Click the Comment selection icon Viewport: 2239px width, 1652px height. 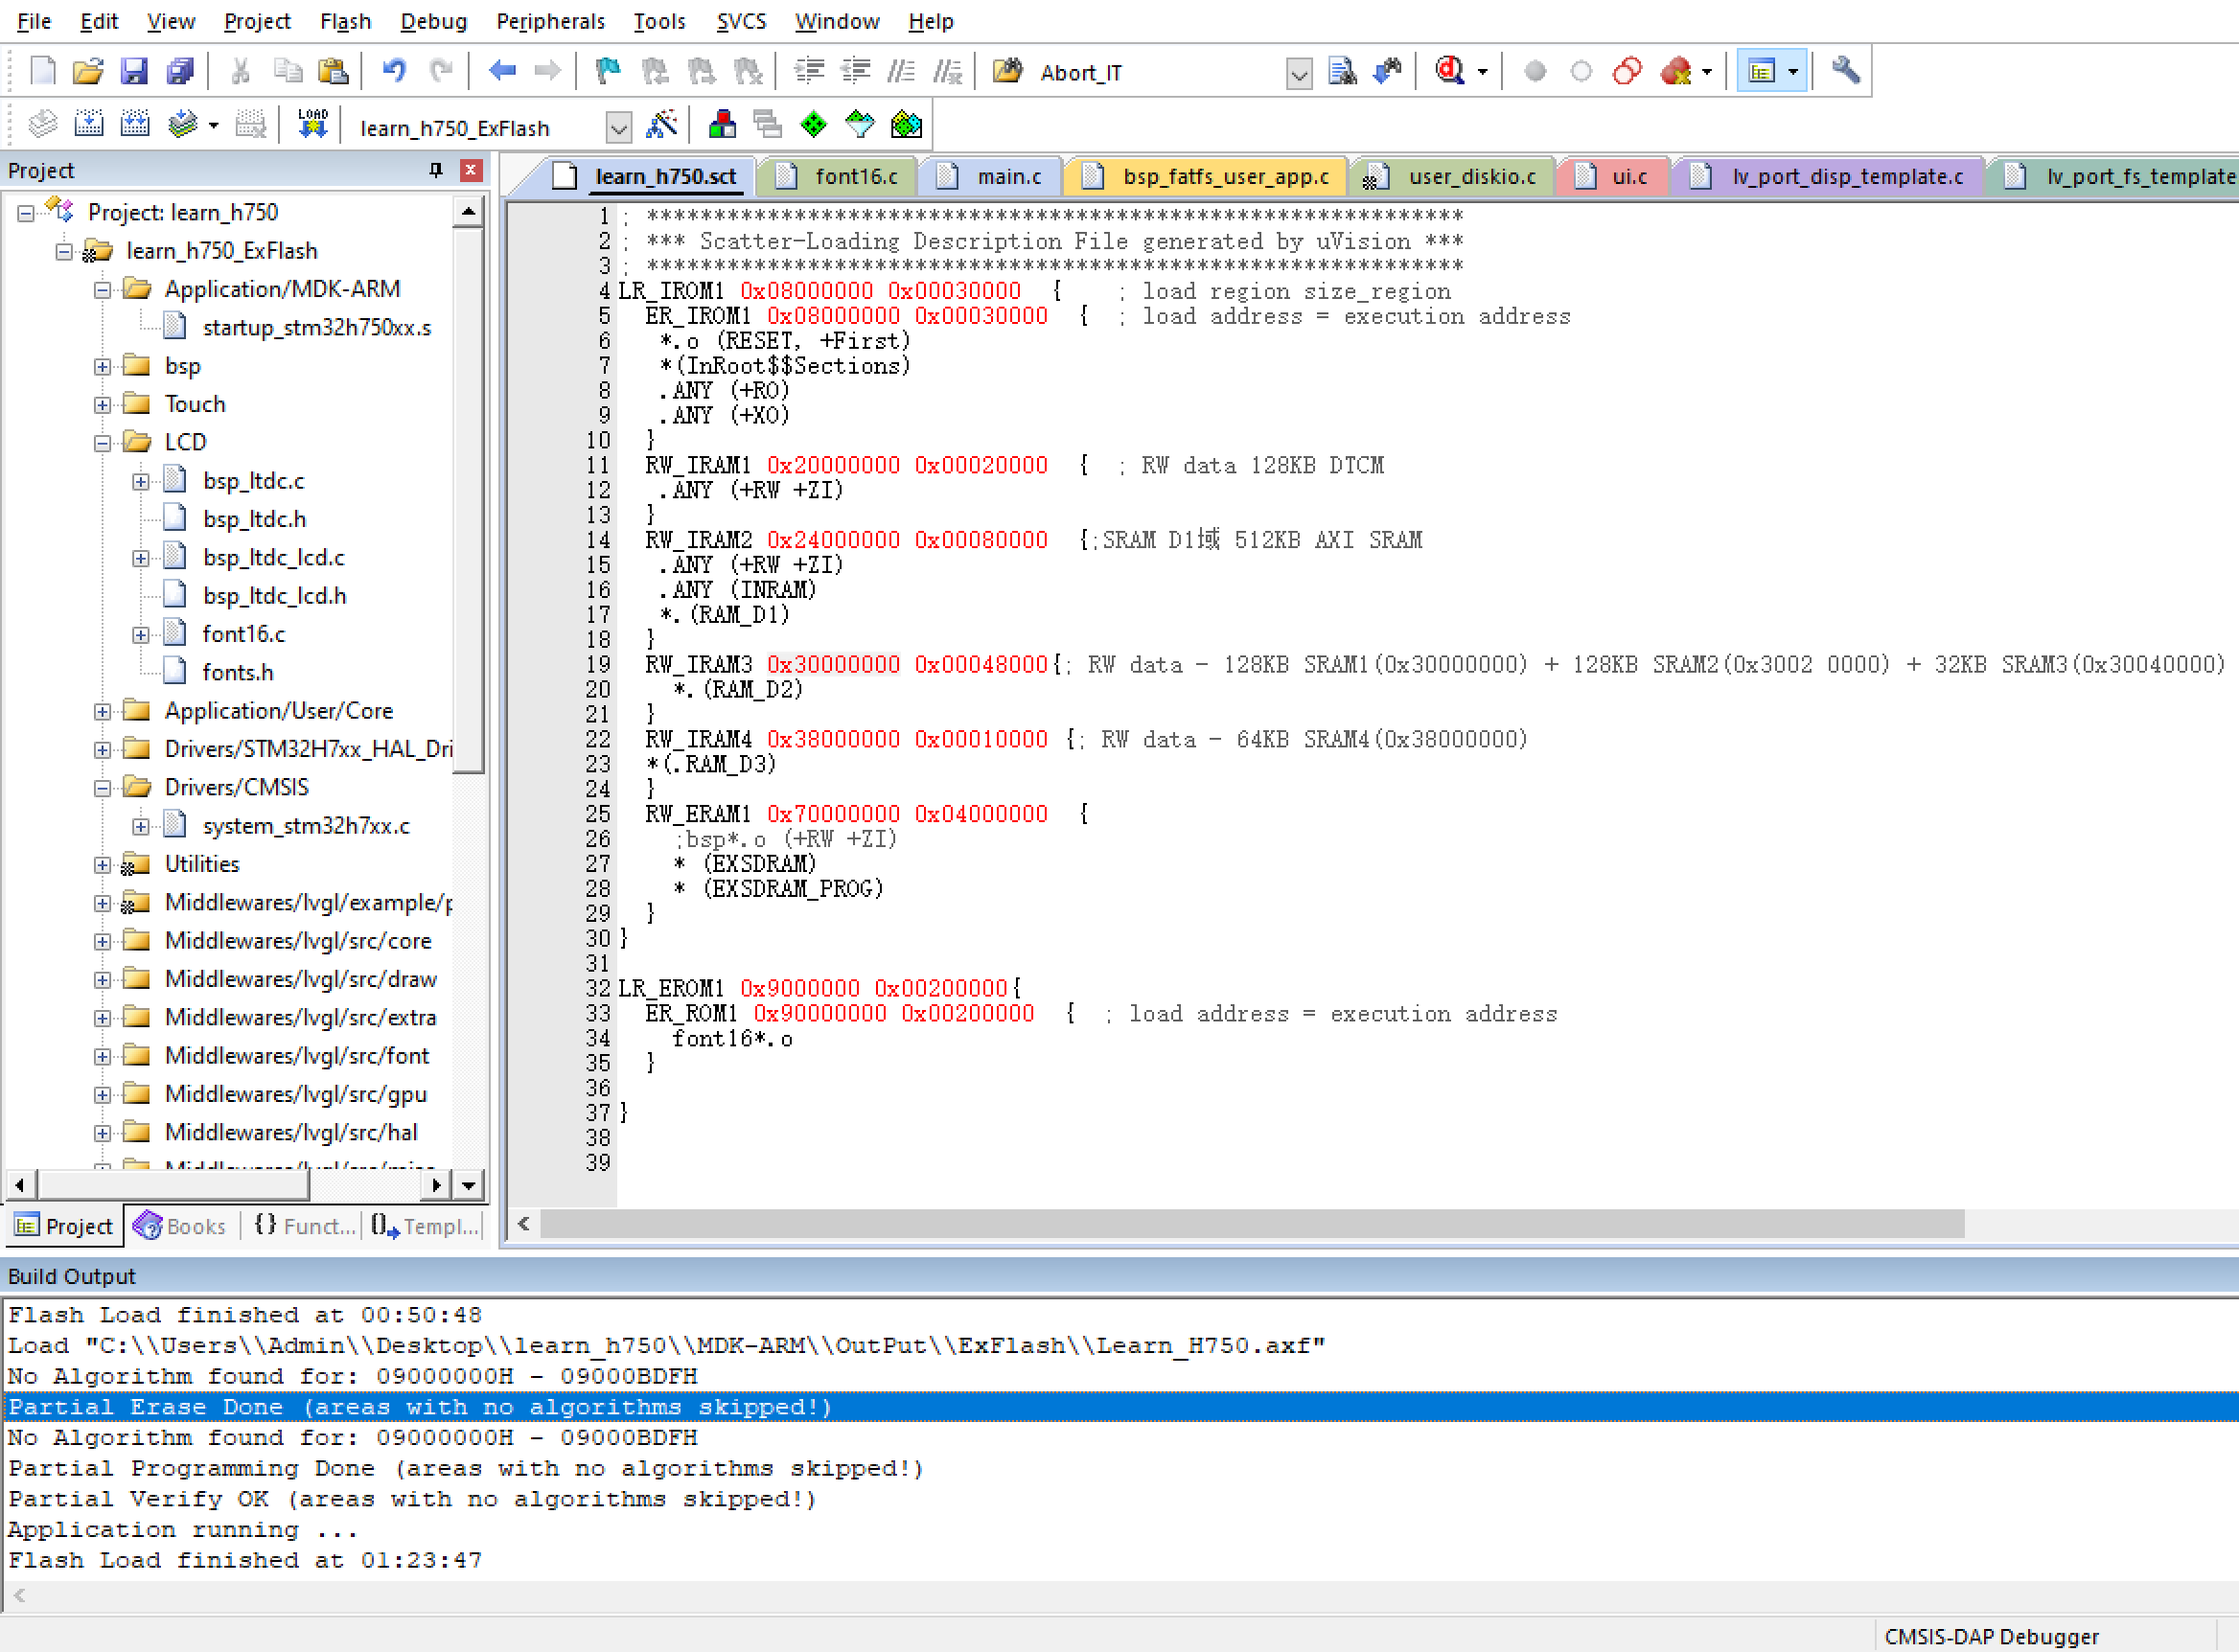point(901,71)
